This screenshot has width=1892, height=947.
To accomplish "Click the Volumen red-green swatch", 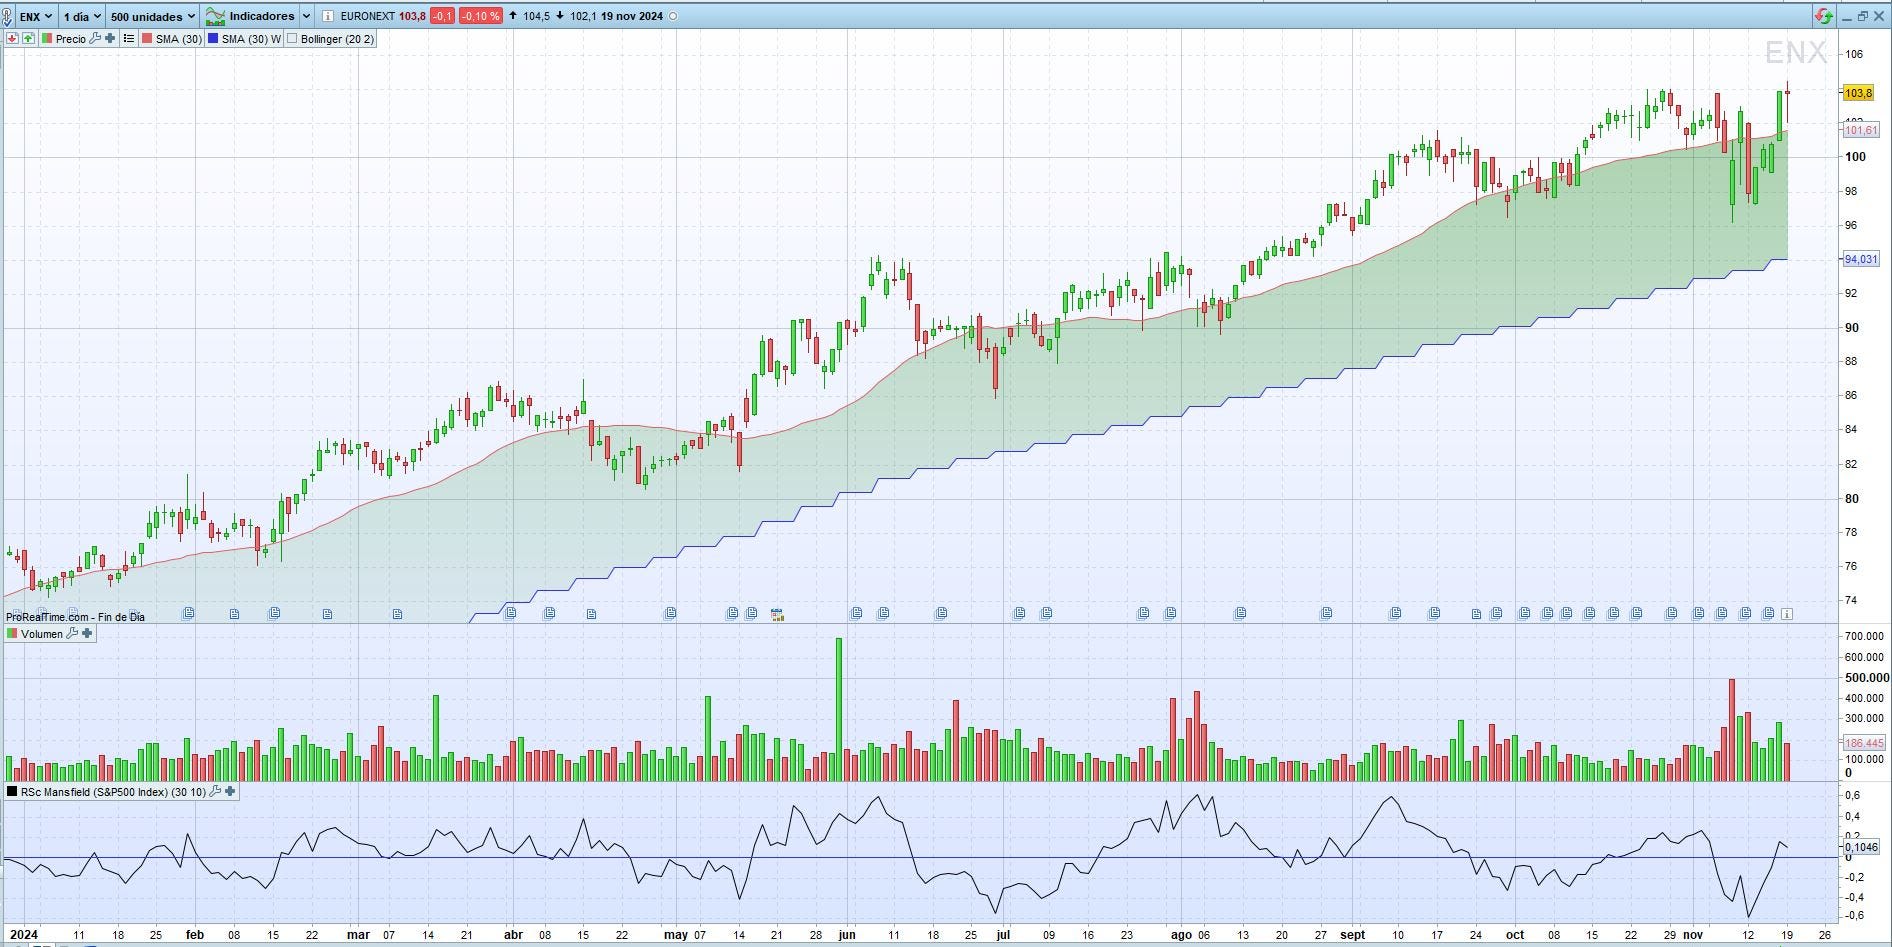I will pos(12,634).
